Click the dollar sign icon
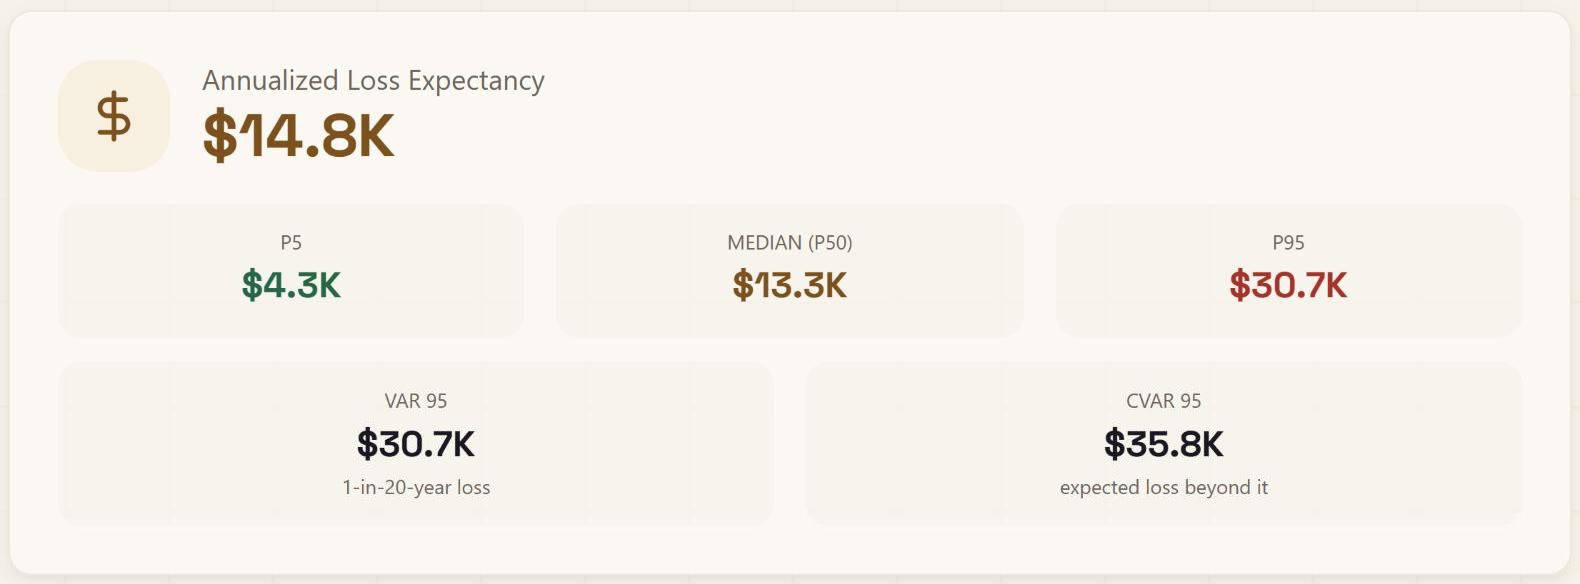Screen dimensions: 1580x584 (114, 116)
